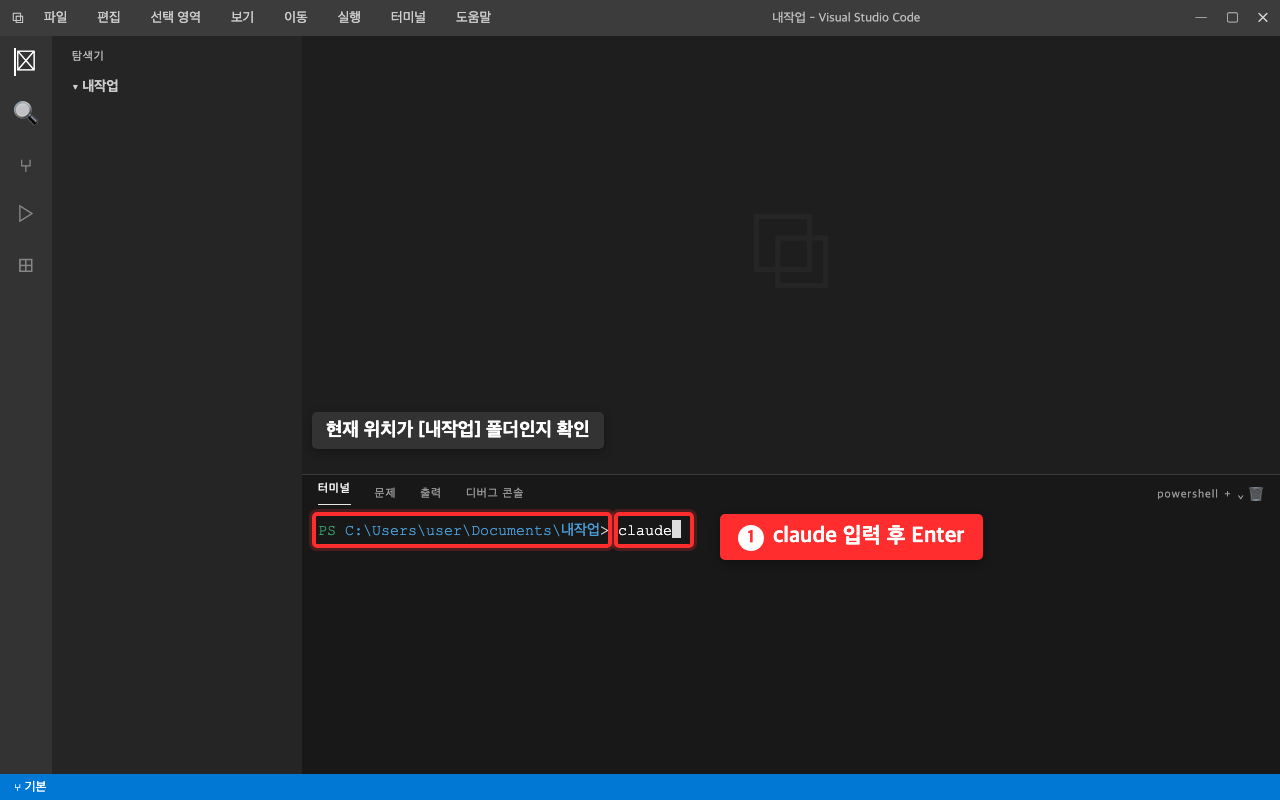This screenshot has width=1280, height=800.
Task: Switch to the 디버그 콘솔 panel tab
Action: (x=494, y=493)
